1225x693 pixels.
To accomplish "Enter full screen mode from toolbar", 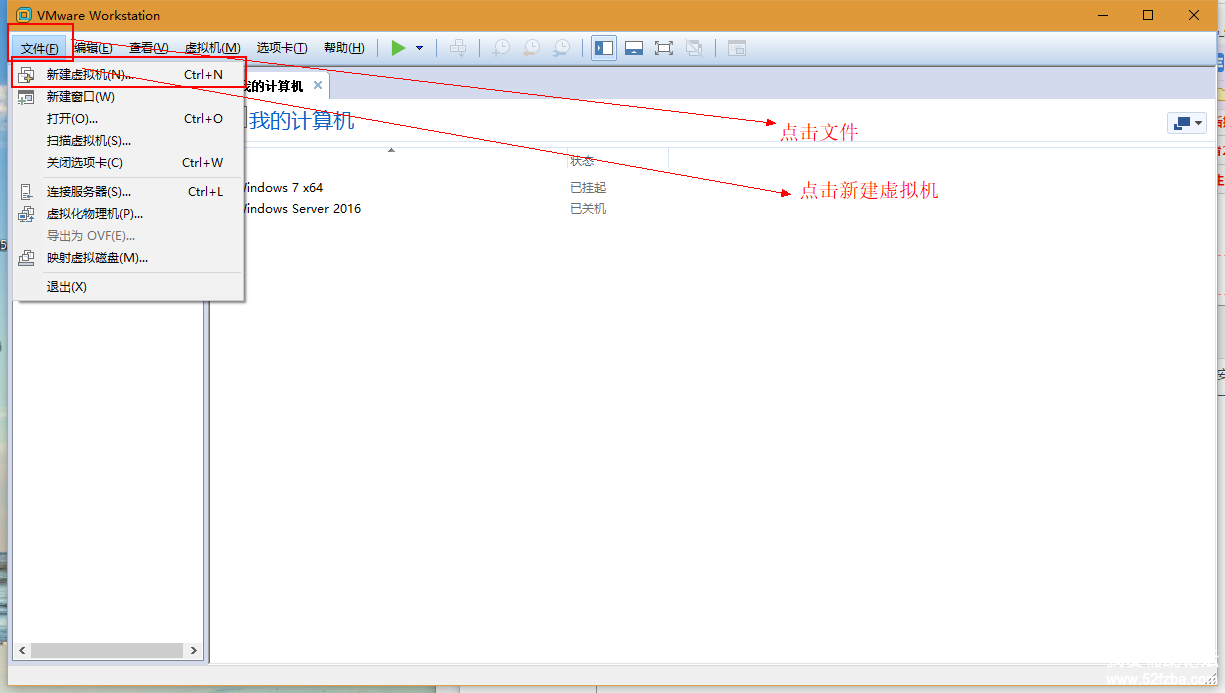I will (663, 48).
